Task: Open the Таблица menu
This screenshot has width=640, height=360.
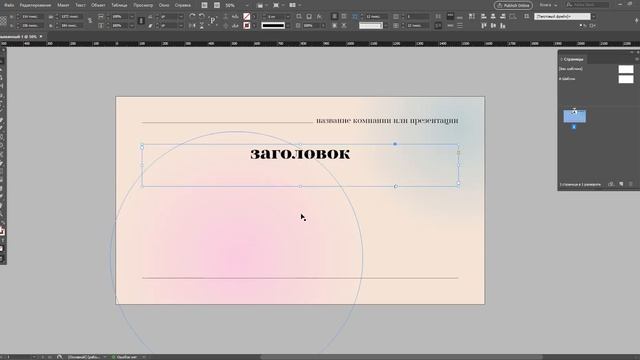Action: [x=119, y=5]
